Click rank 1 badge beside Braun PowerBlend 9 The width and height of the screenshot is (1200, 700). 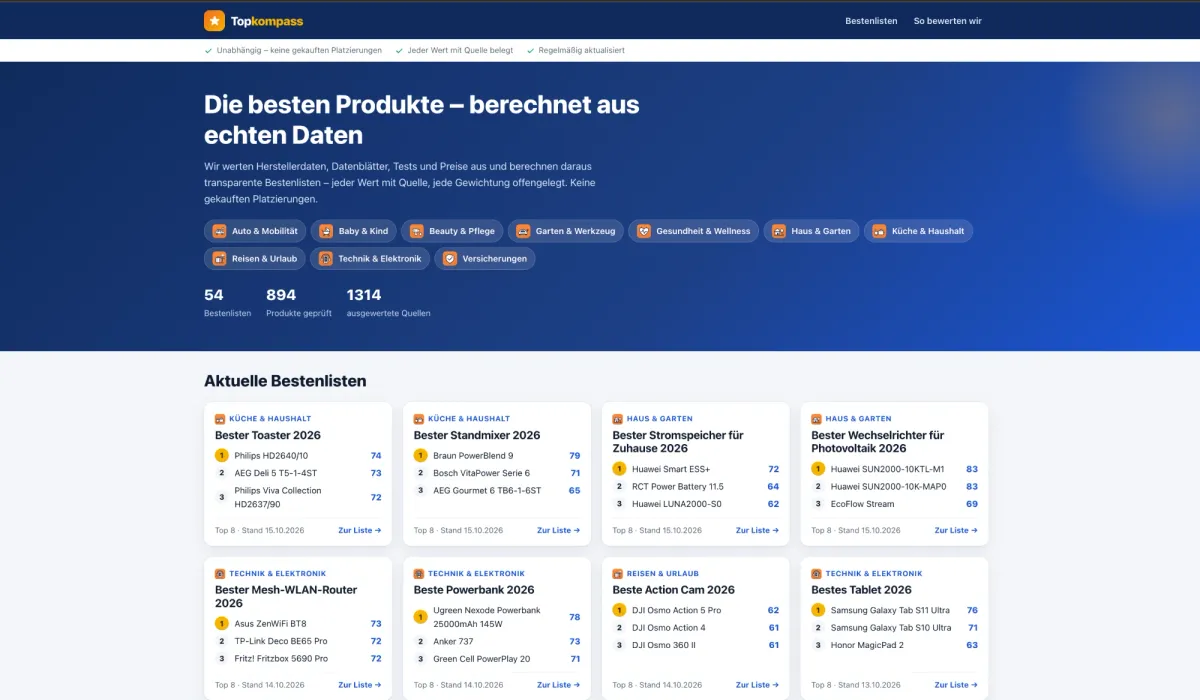pyautogui.click(x=420, y=455)
